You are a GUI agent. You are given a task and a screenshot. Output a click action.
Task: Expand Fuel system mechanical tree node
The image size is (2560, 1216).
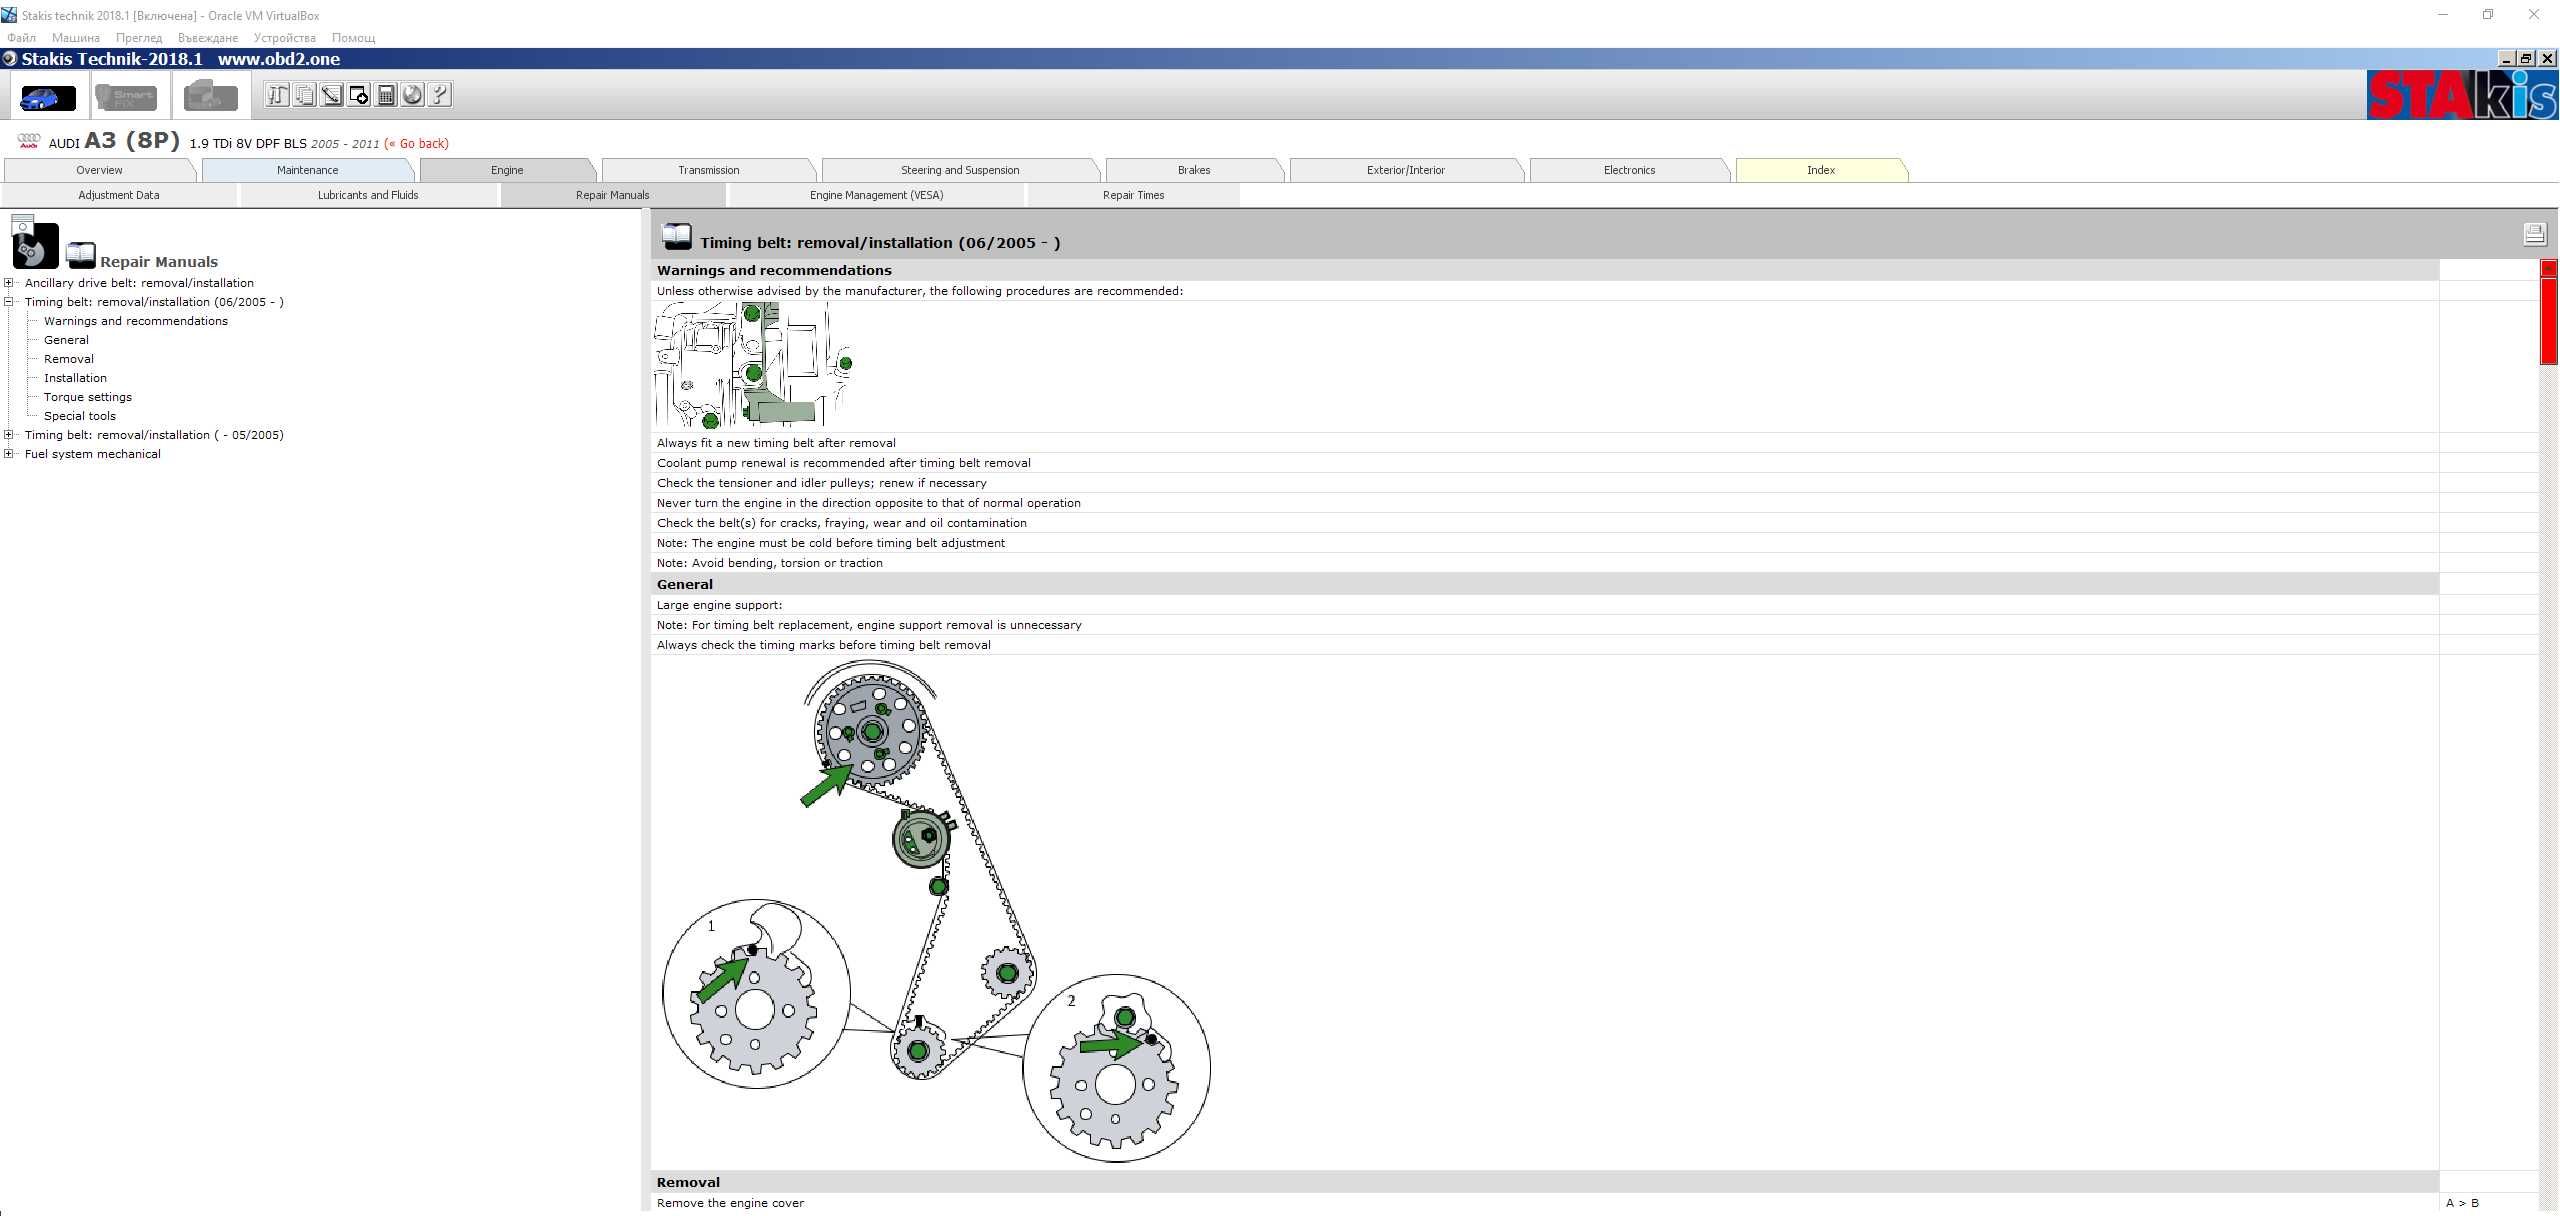point(9,454)
